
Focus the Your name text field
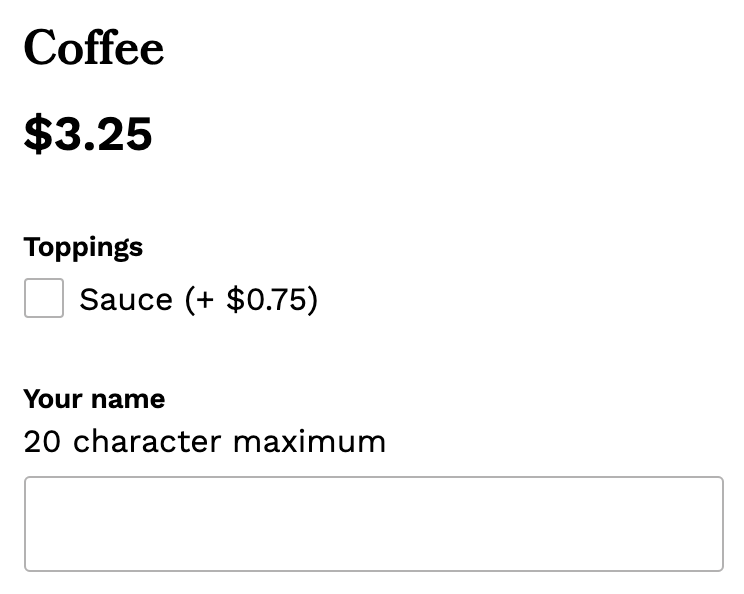coord(373,524)
